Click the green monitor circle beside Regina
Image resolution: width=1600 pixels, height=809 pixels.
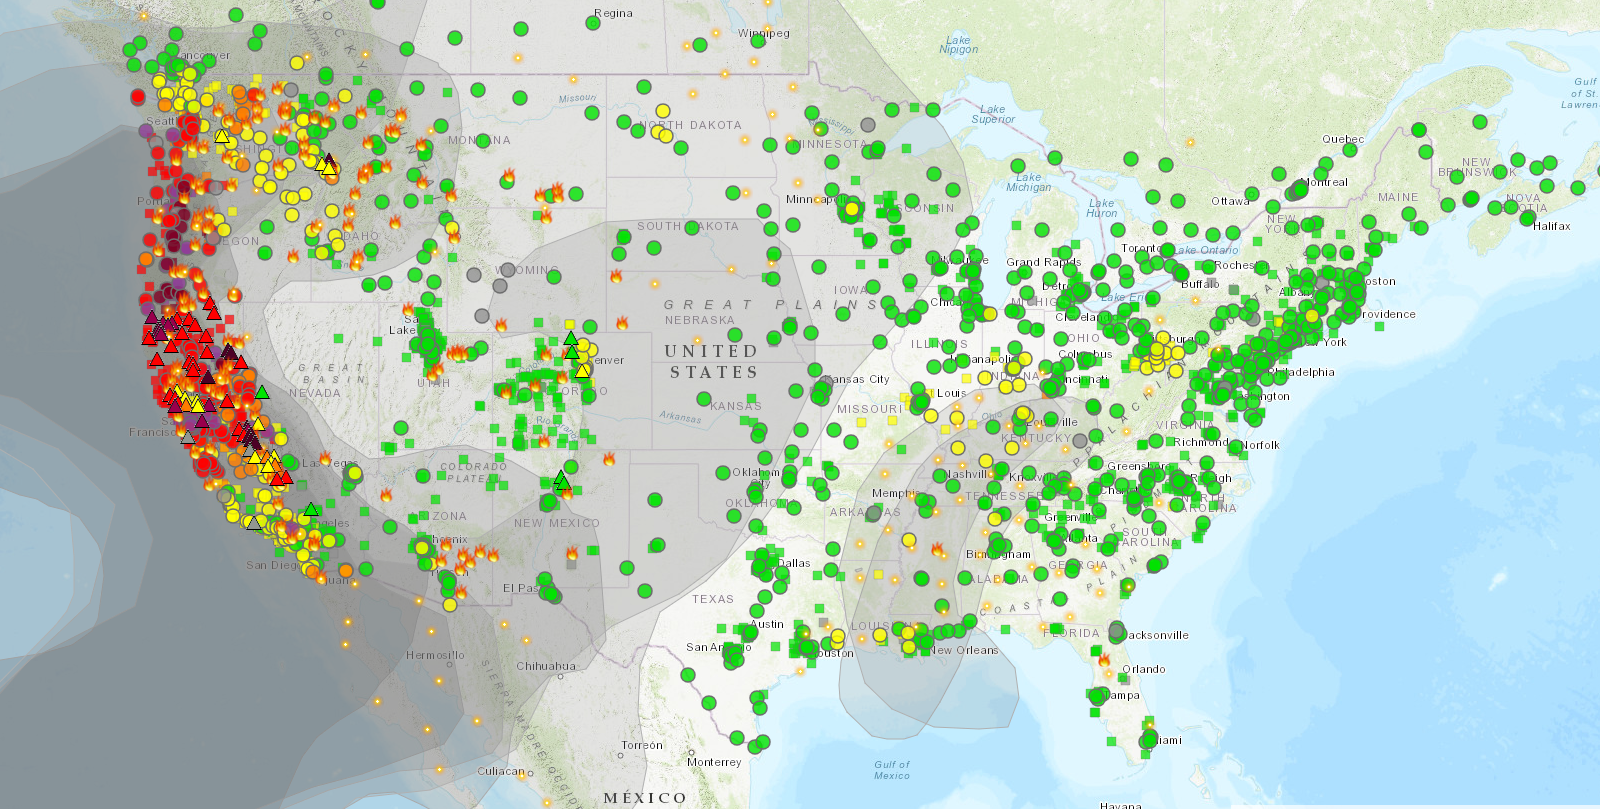click(593, 23)
